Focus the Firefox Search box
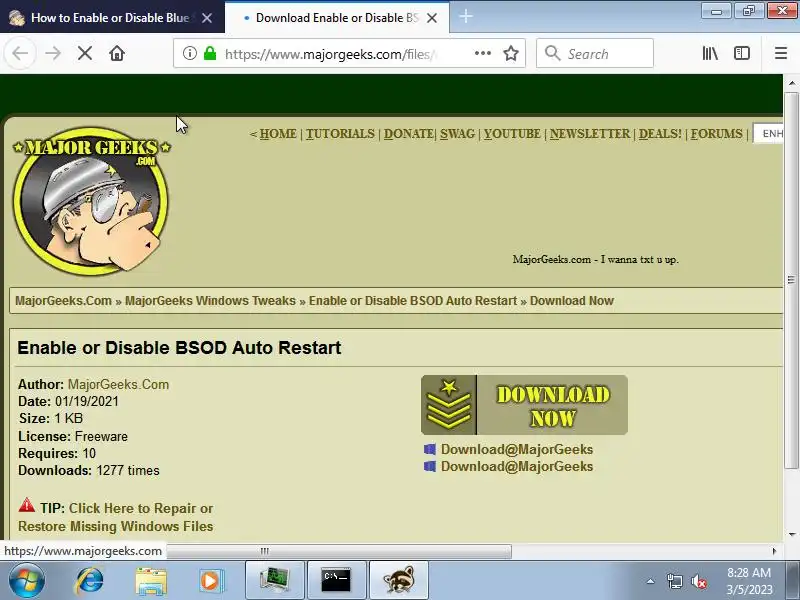This screenshot has width=800, height=600. [x=594, y=53]
